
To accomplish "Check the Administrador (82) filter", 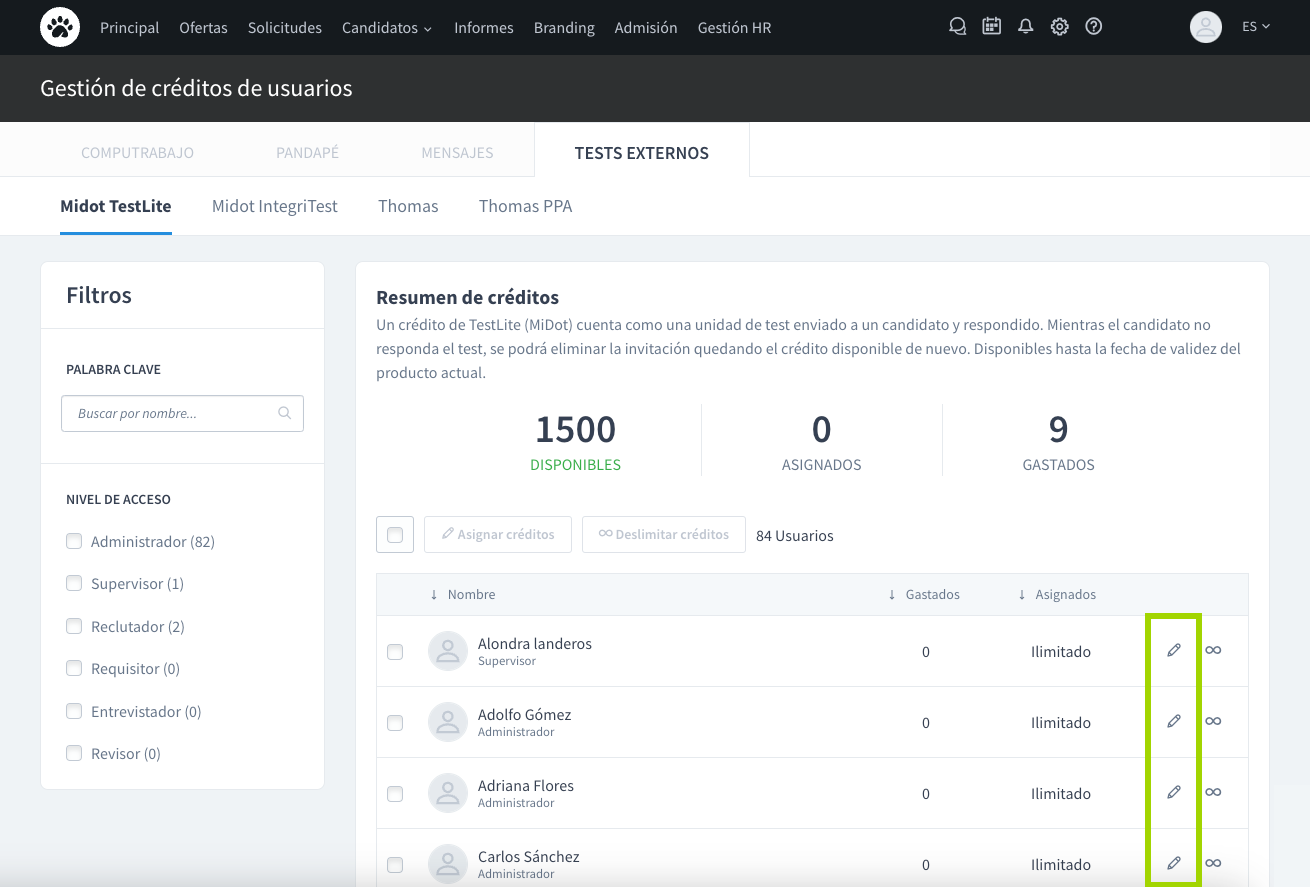I will [74, 542].
